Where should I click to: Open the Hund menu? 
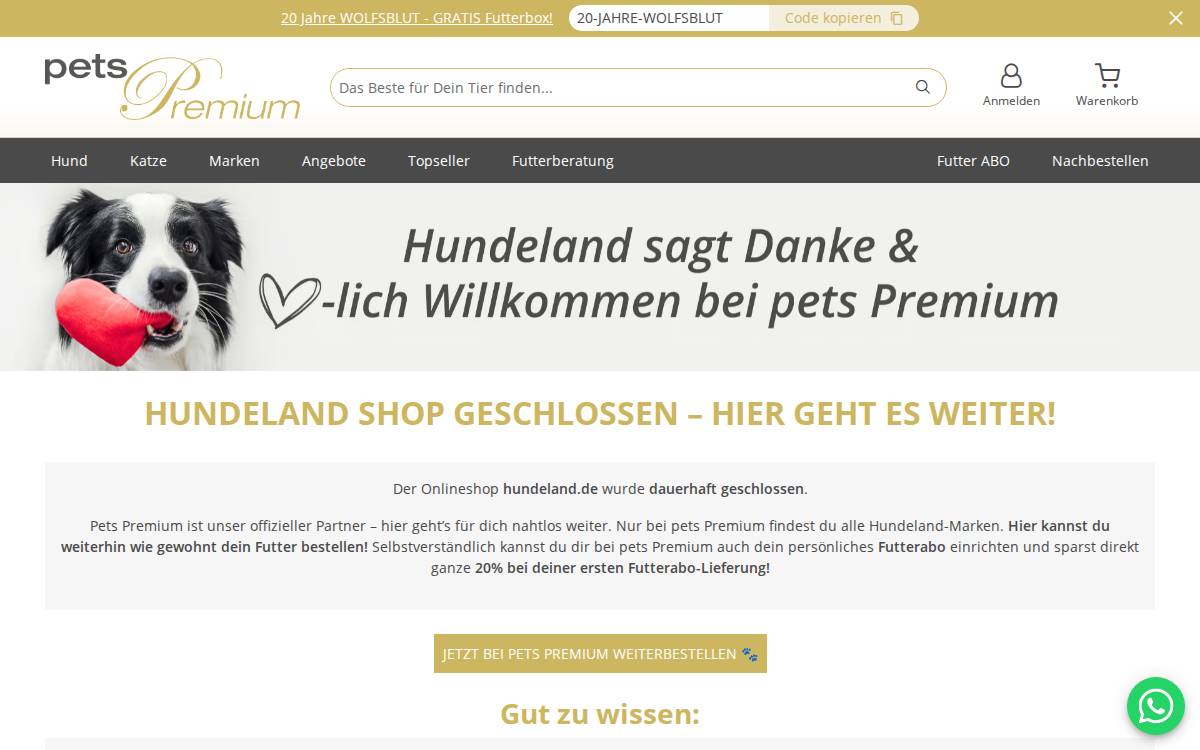pos(69,160)
